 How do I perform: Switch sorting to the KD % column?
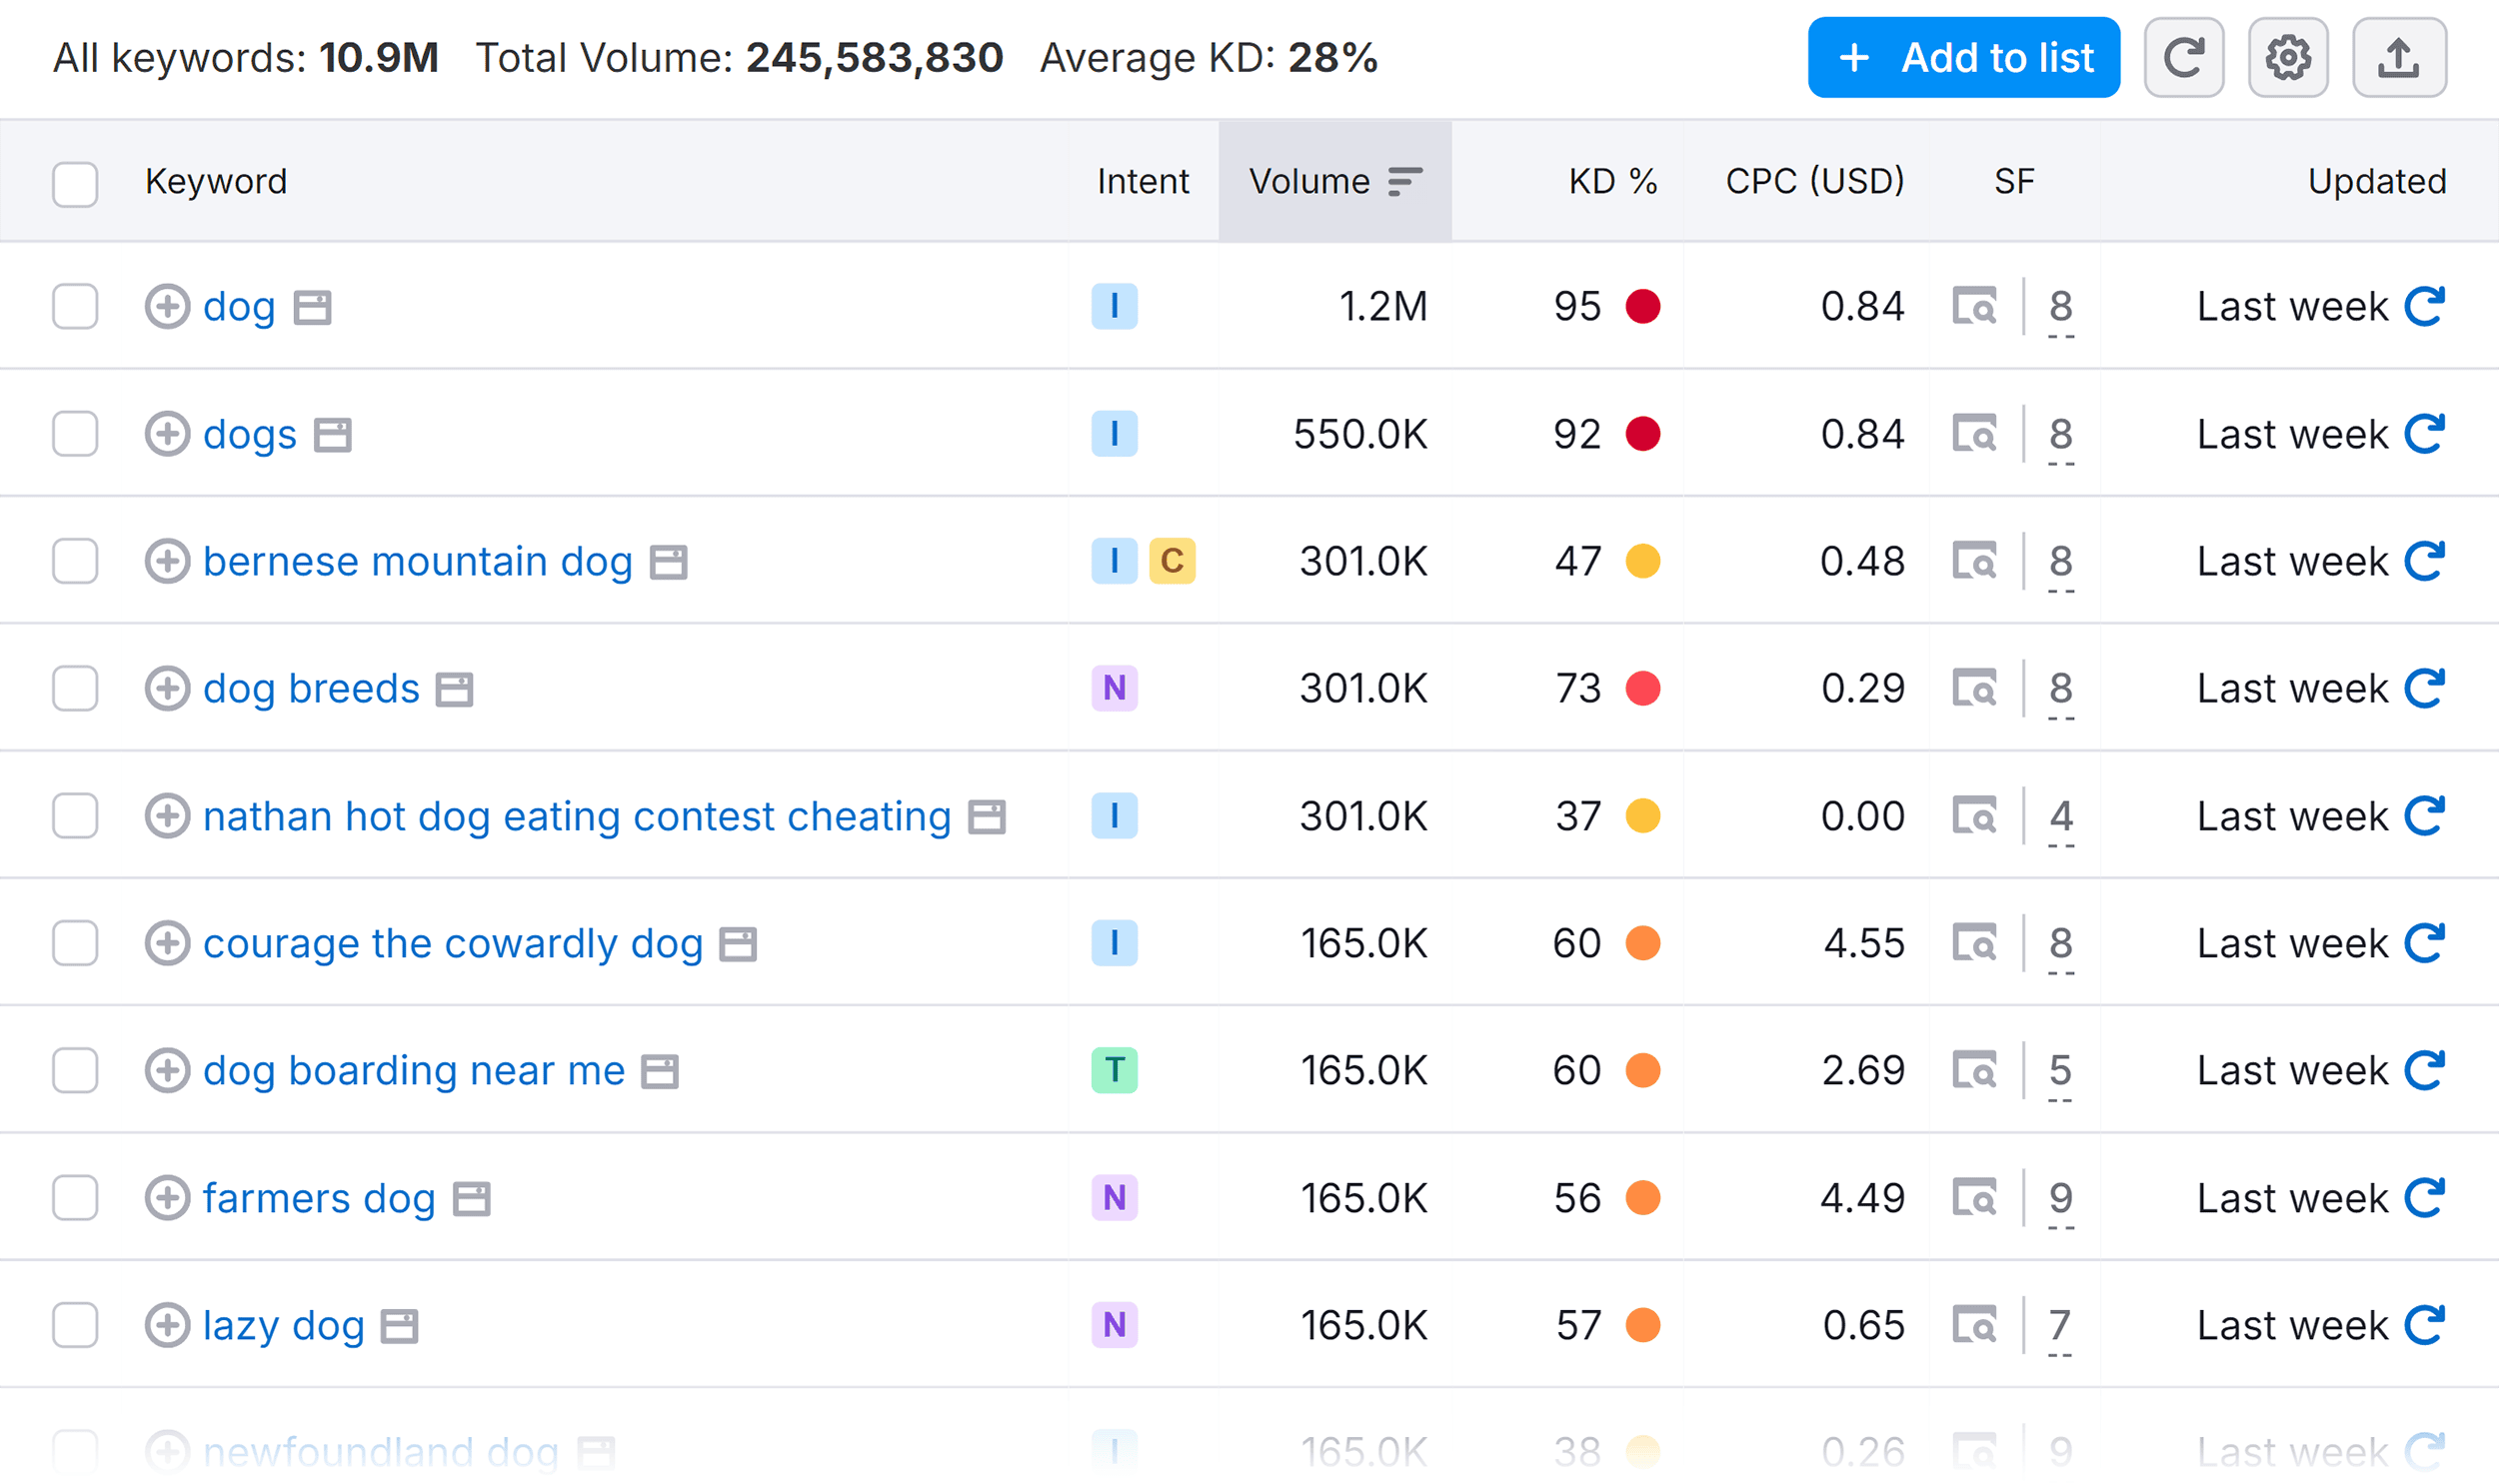1610,181
